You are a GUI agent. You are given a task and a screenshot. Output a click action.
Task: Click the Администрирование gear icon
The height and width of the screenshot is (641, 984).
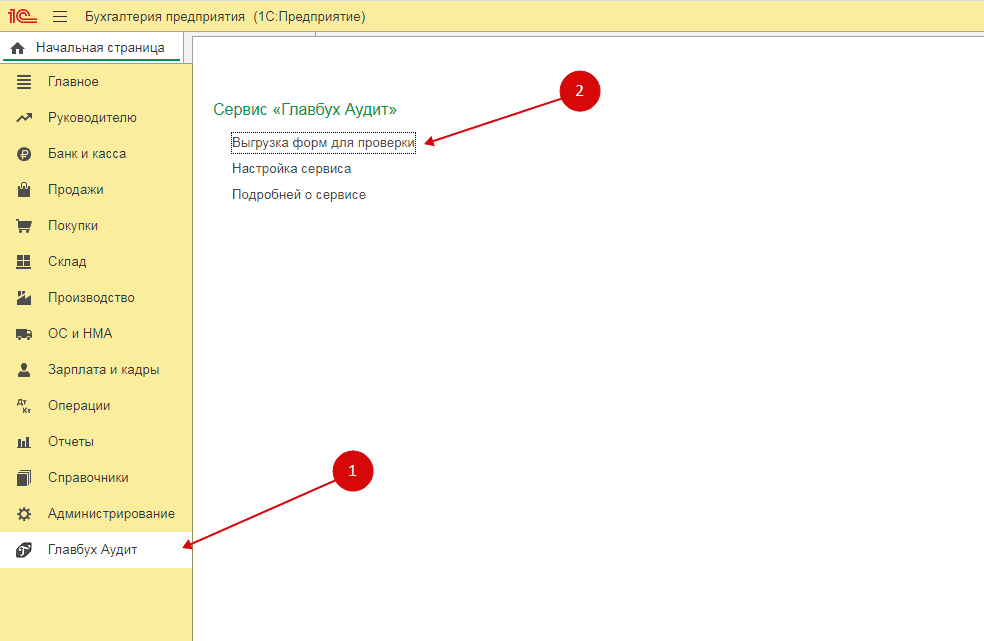pyautogui.click(x=25, y=514)
